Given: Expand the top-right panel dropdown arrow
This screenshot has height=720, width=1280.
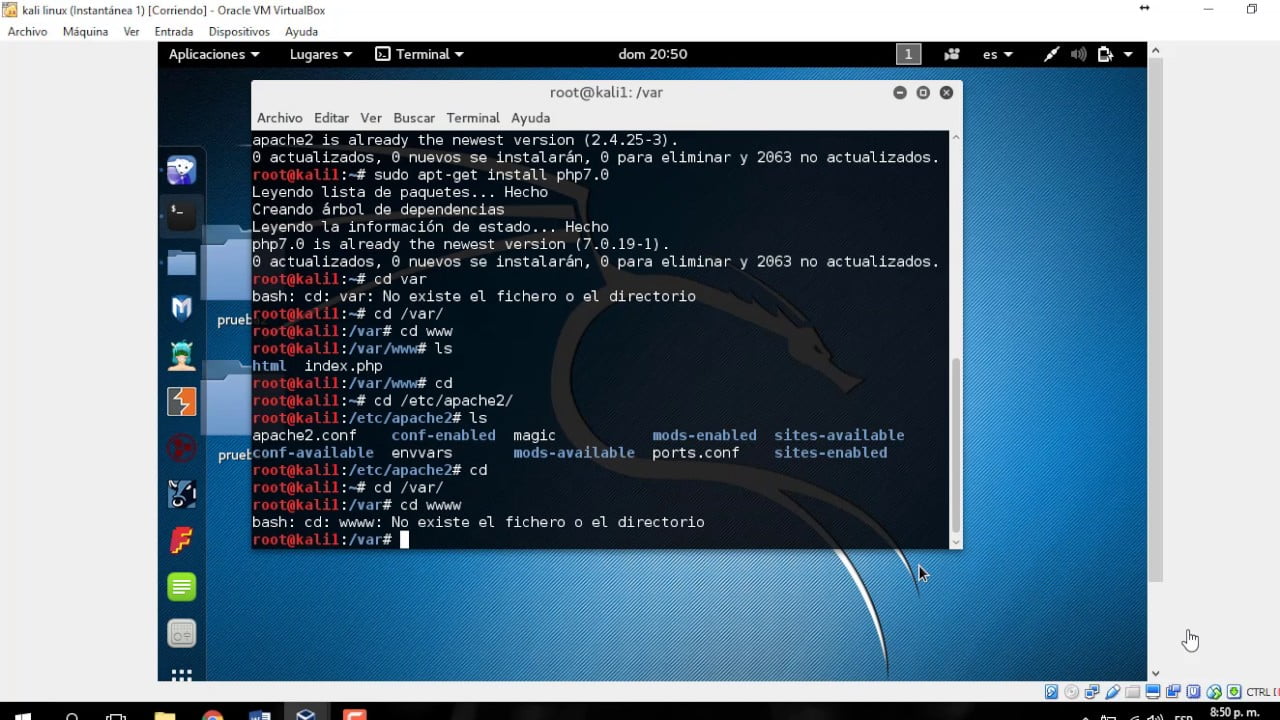Looking at the screenshot, I should tap(1127, 54).
